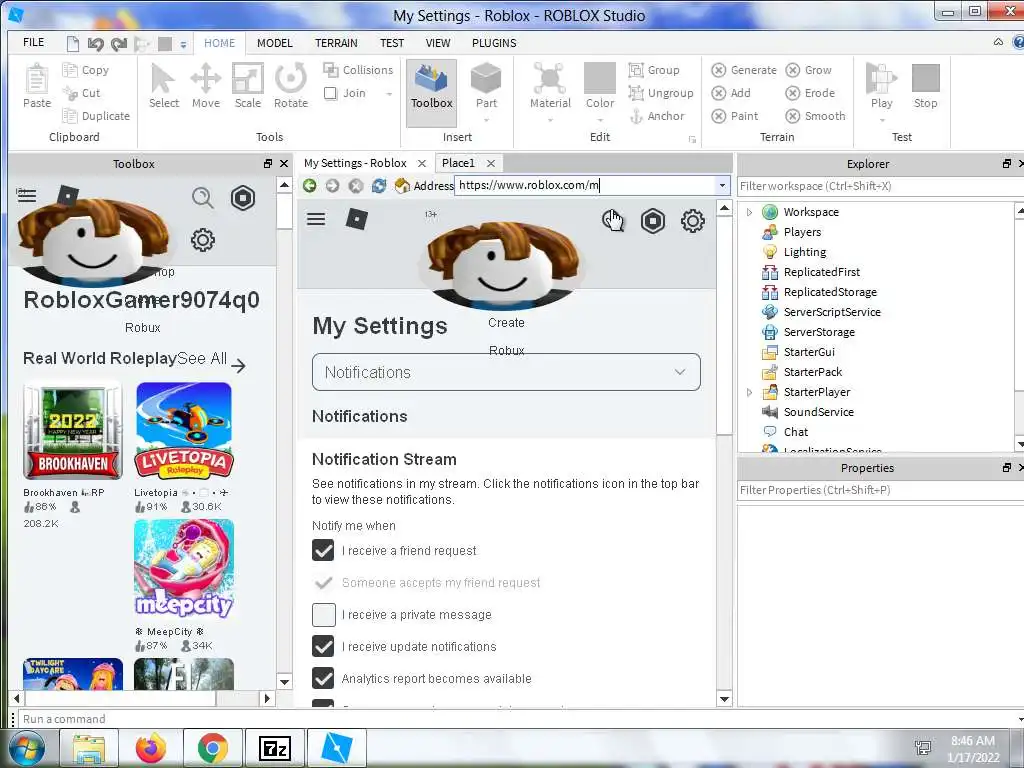Open the MeepCity game thumbnail
This screenshot has width=1024, height=768.
point(184,569)
